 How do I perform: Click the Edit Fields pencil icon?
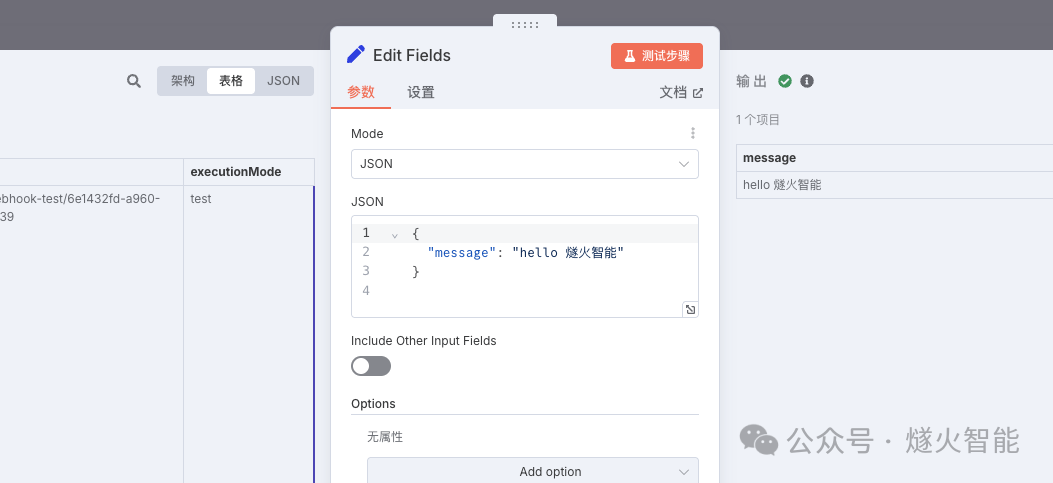click(356, 54)
